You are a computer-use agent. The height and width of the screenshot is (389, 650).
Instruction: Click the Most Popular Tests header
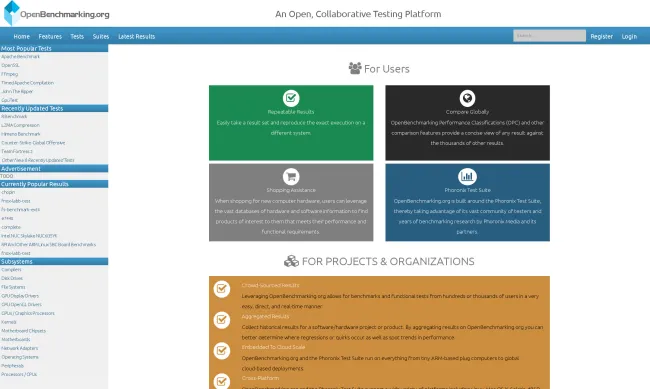click(x=54, y=48)
